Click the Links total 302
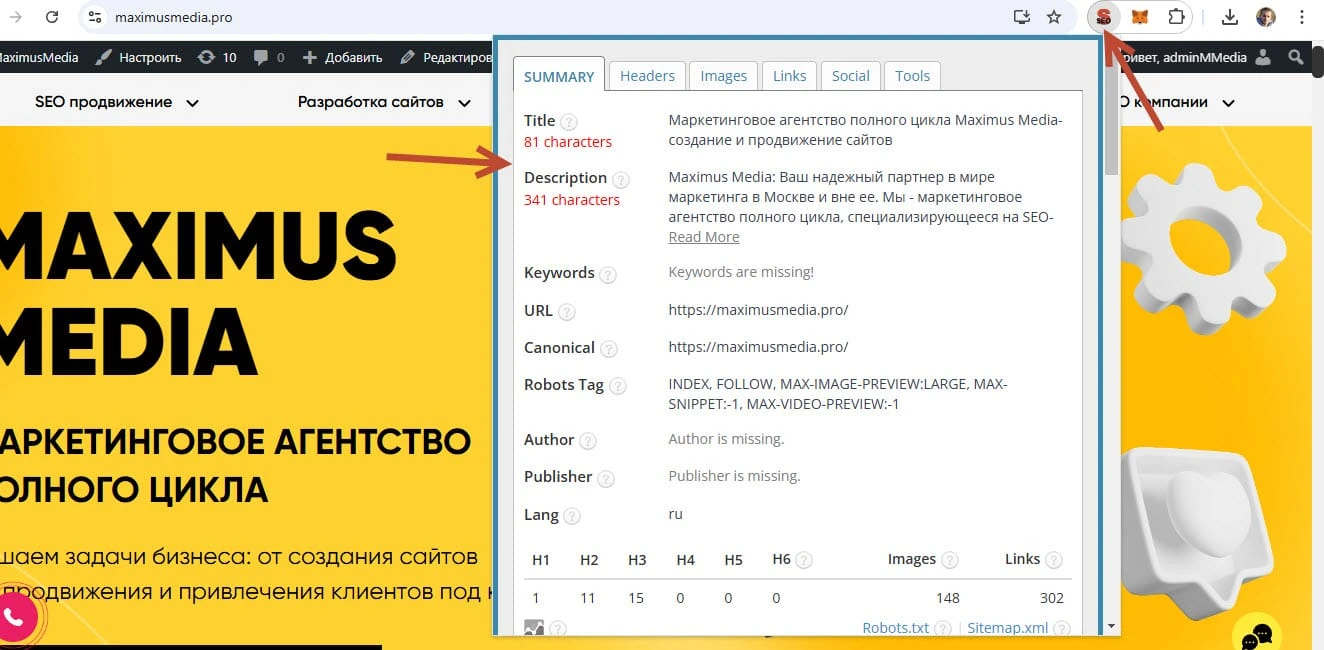 point(1052,598)
